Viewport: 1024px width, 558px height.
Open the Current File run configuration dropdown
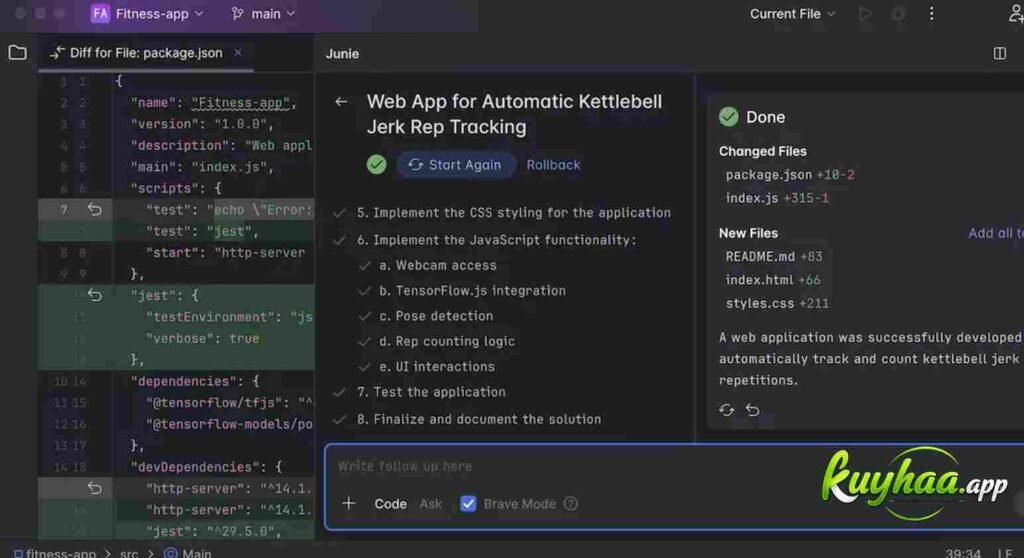(792, 14)
